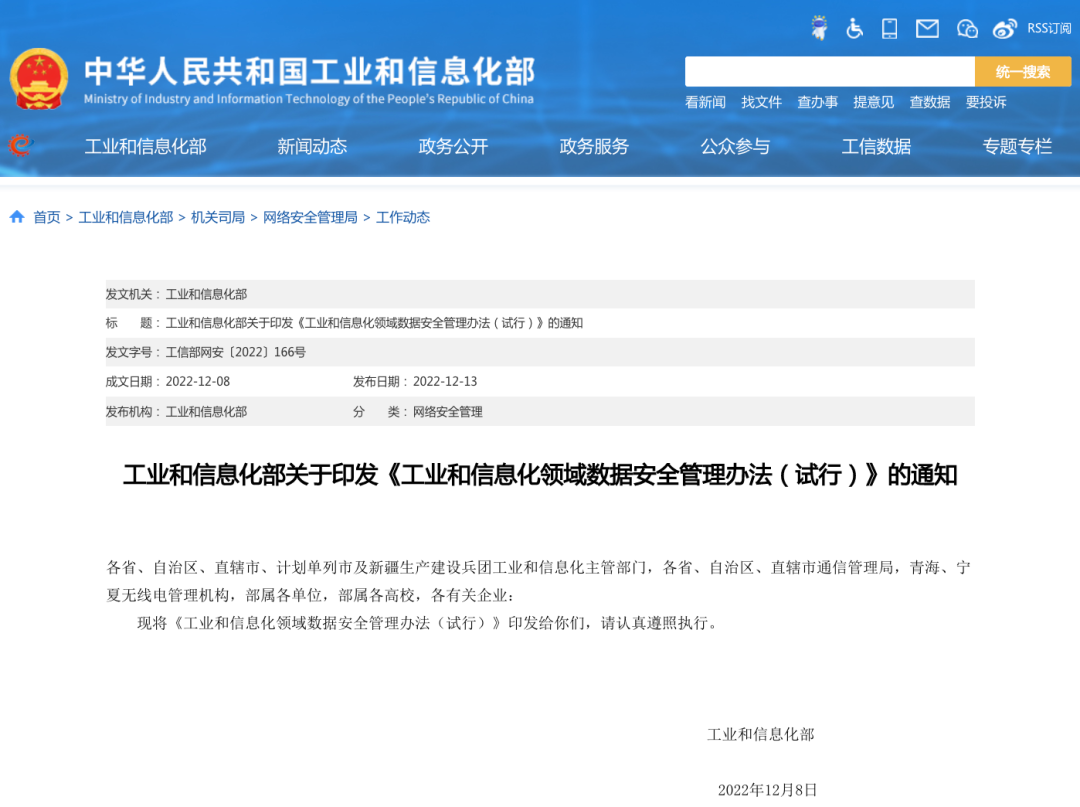
Task: Switch to the 新闻动态 navigation tab
Action: (x=311, y=146)
